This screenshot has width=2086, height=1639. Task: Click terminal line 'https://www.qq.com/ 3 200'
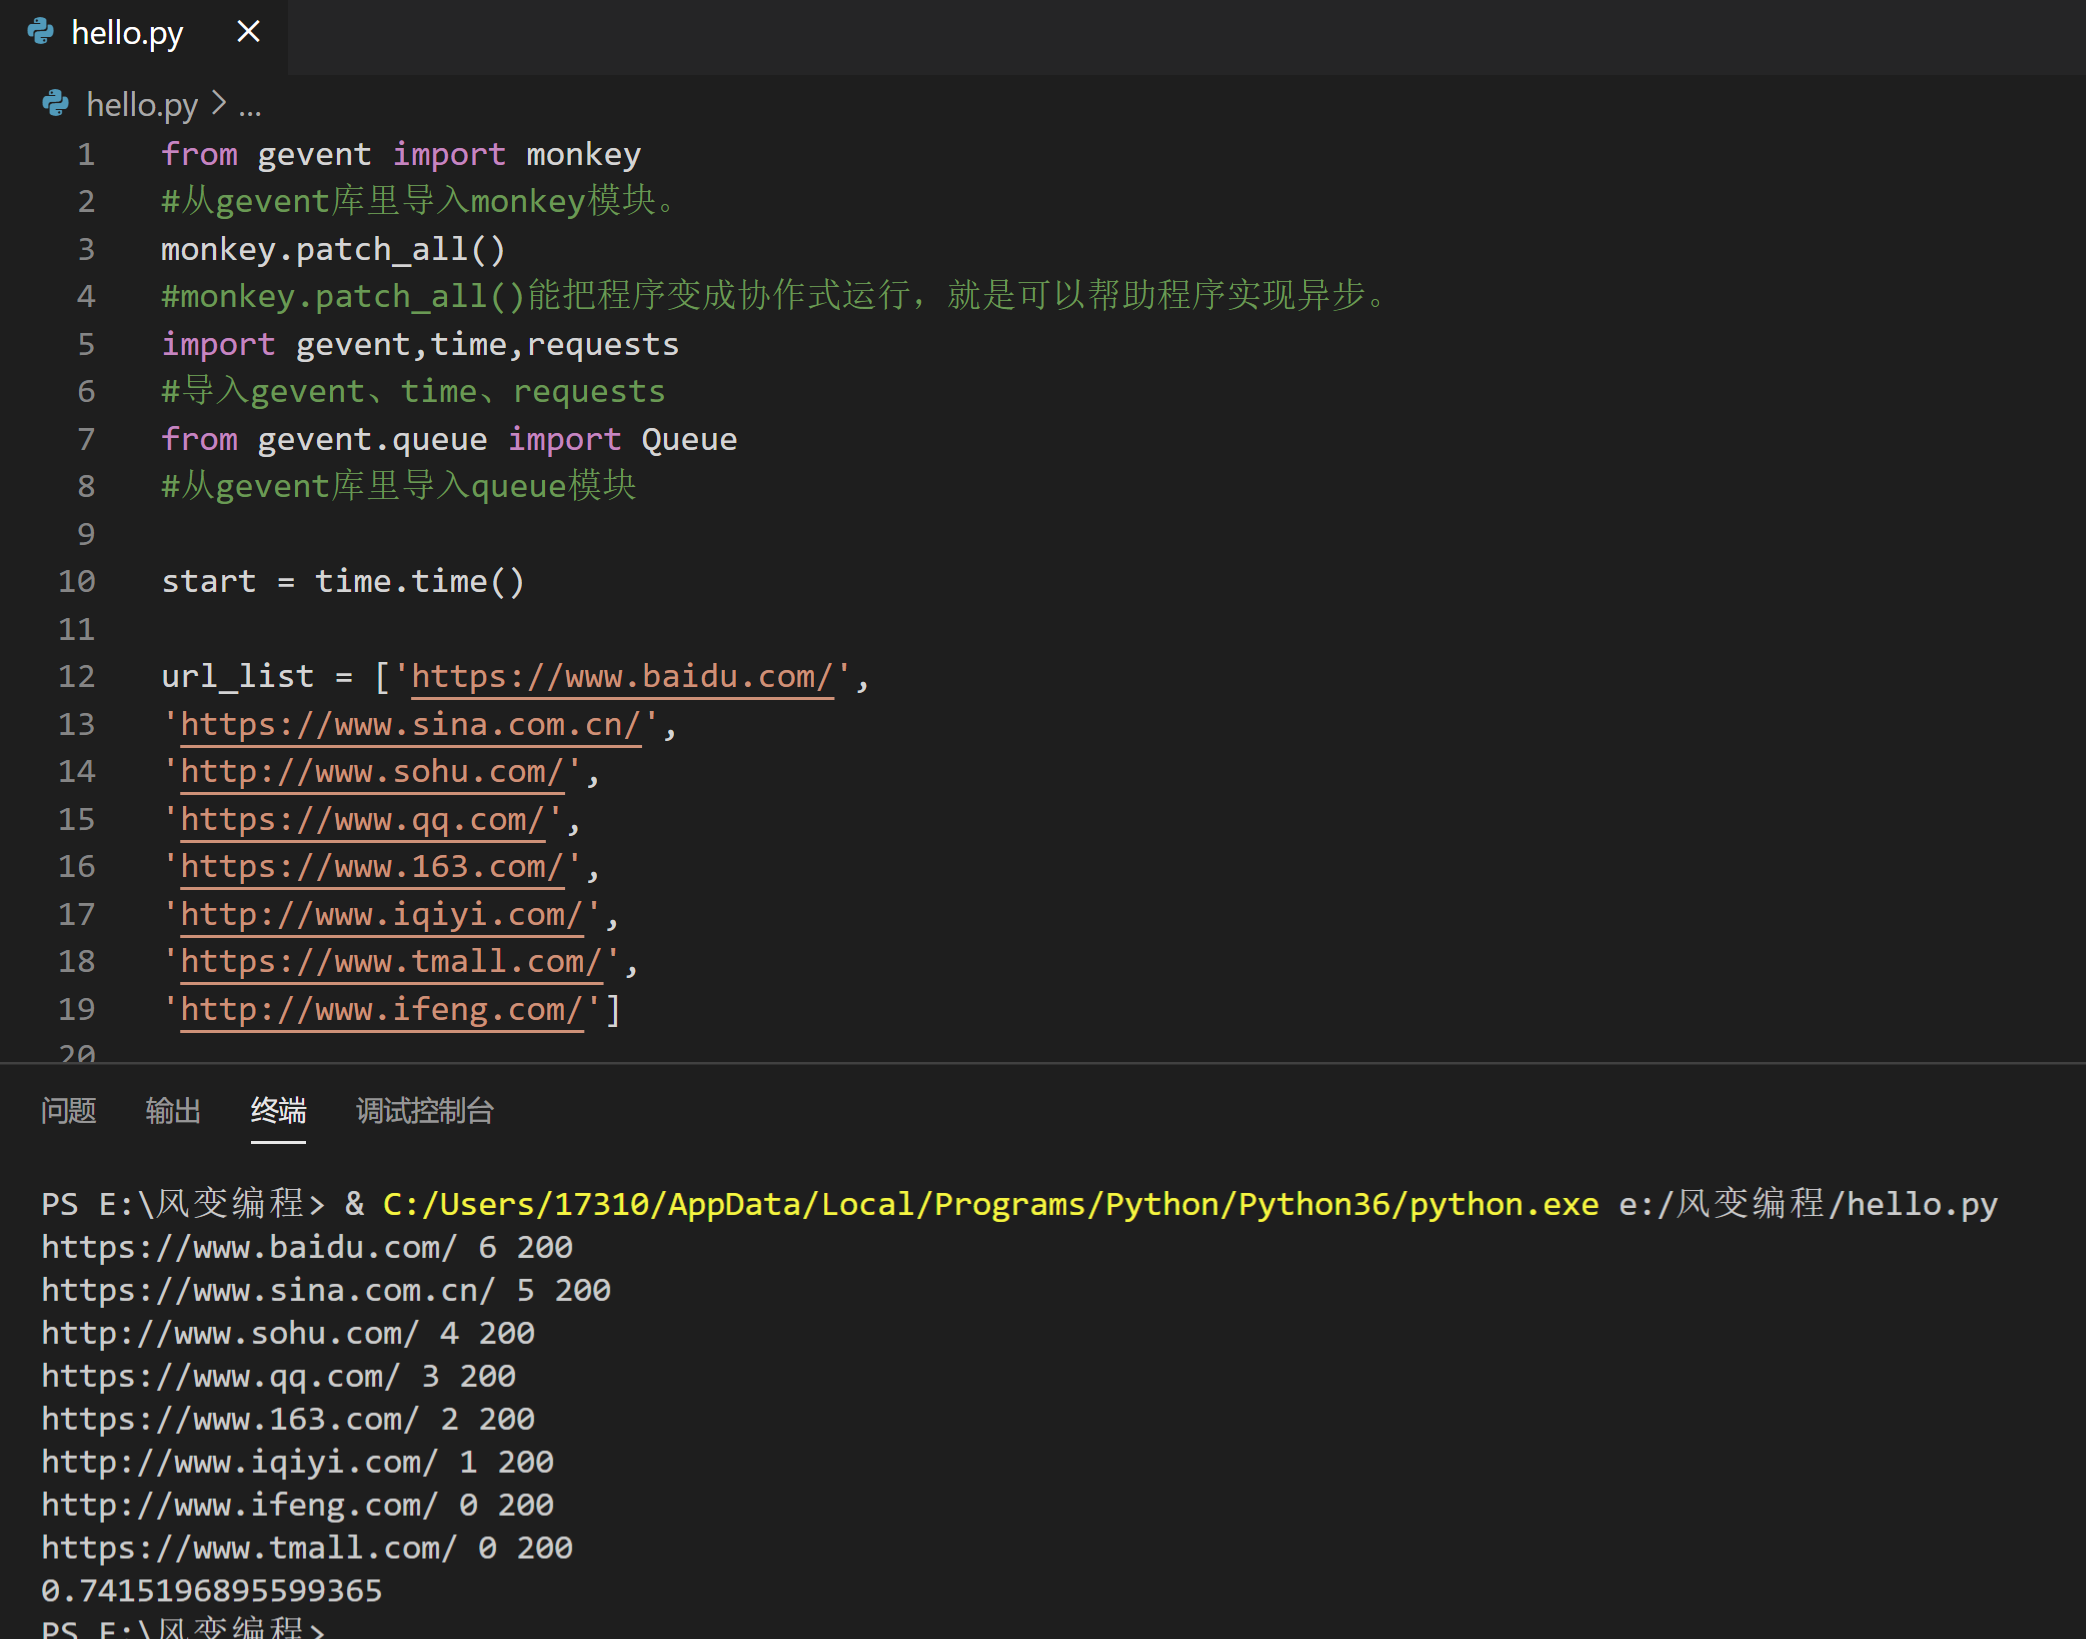point(279,1376)
